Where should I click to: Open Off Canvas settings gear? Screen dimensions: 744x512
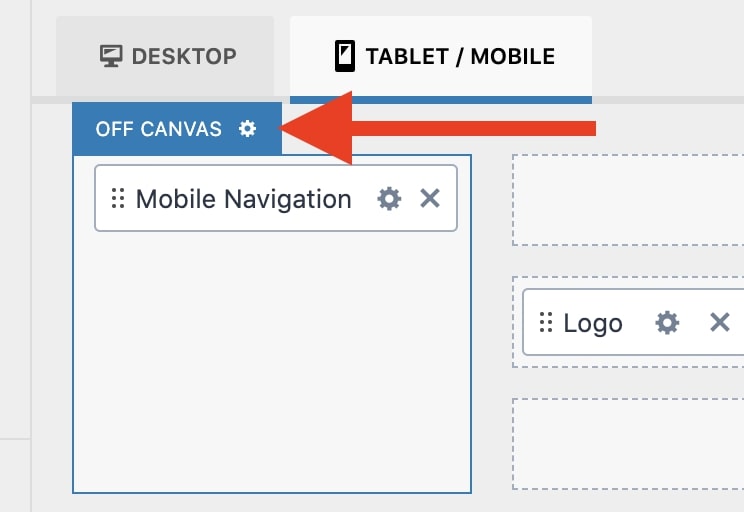point(247,128)
